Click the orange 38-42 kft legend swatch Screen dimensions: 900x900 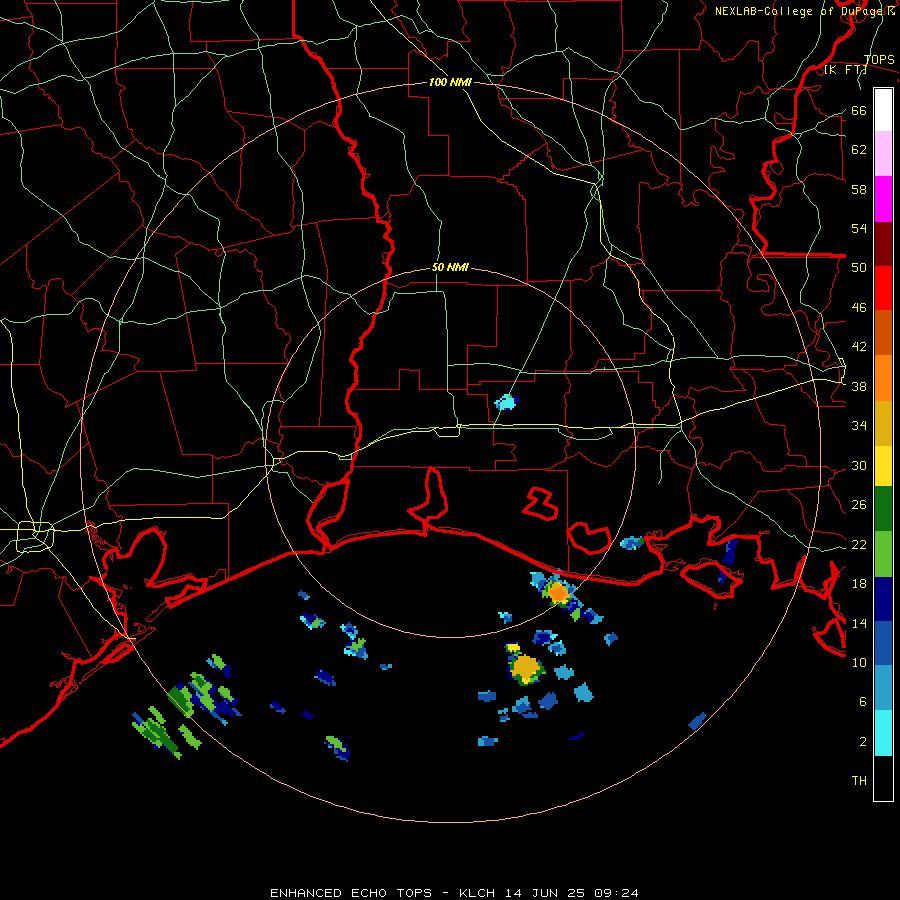(x=883, y=378)
